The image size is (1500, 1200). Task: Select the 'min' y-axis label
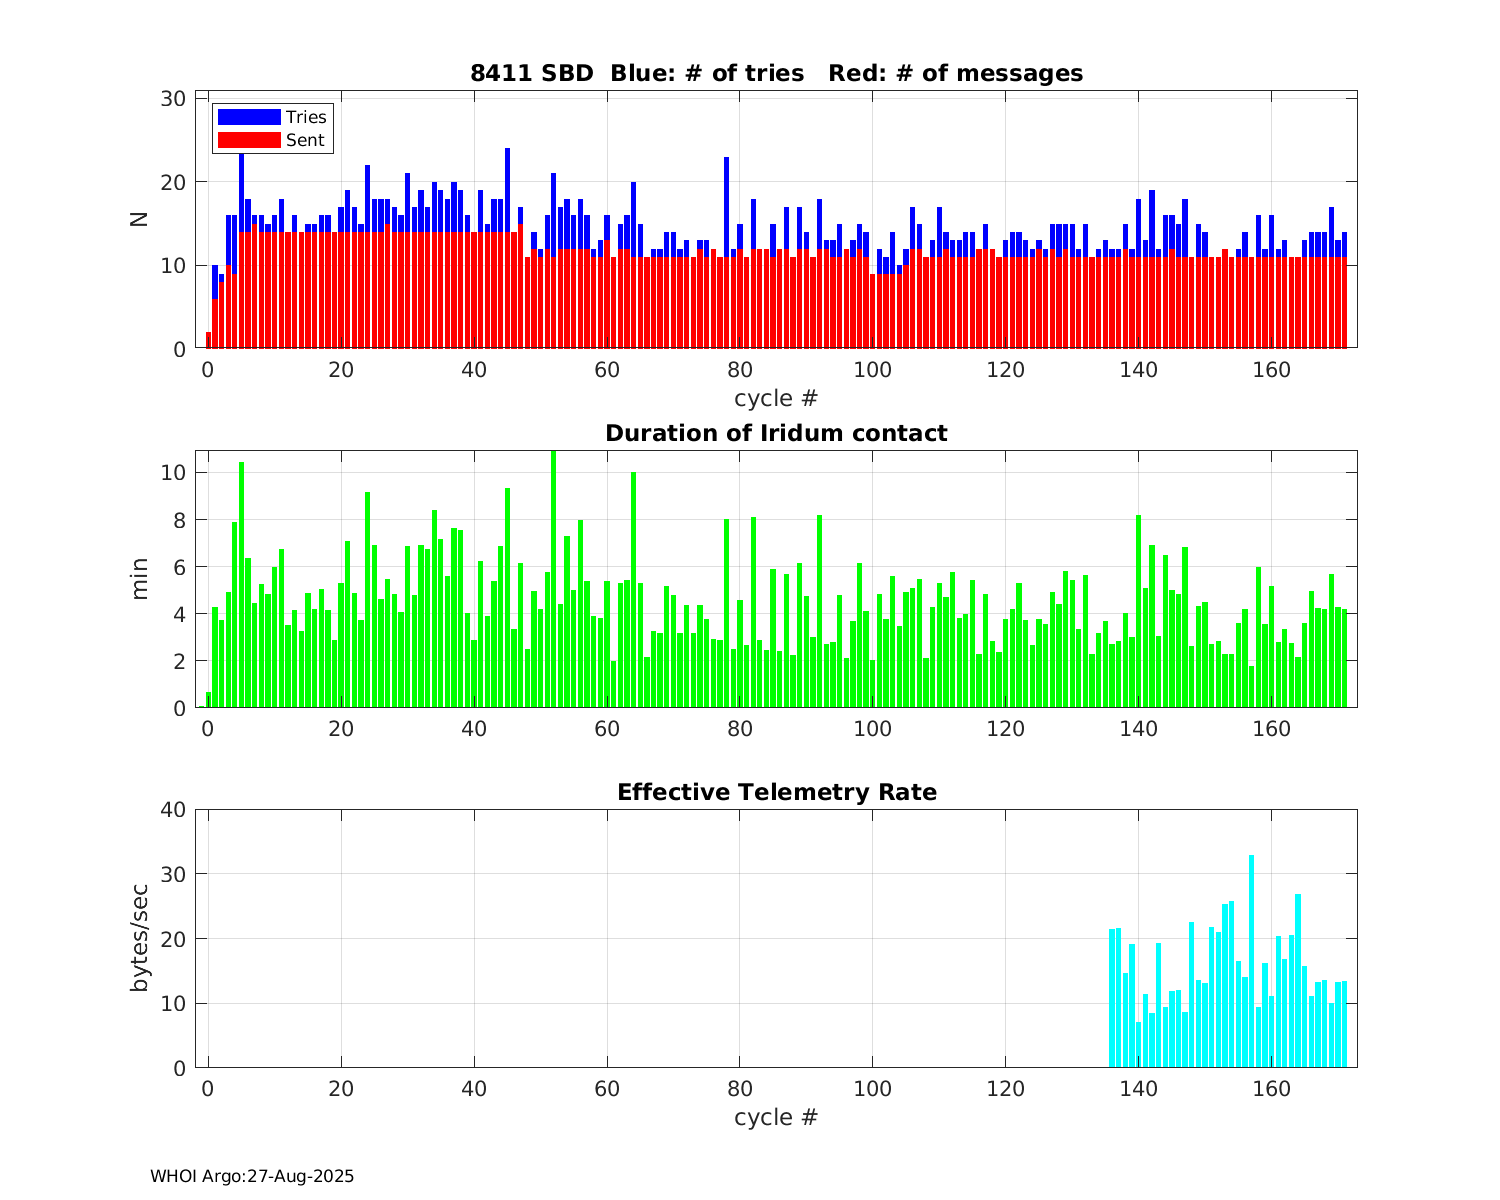click(140, 579)
